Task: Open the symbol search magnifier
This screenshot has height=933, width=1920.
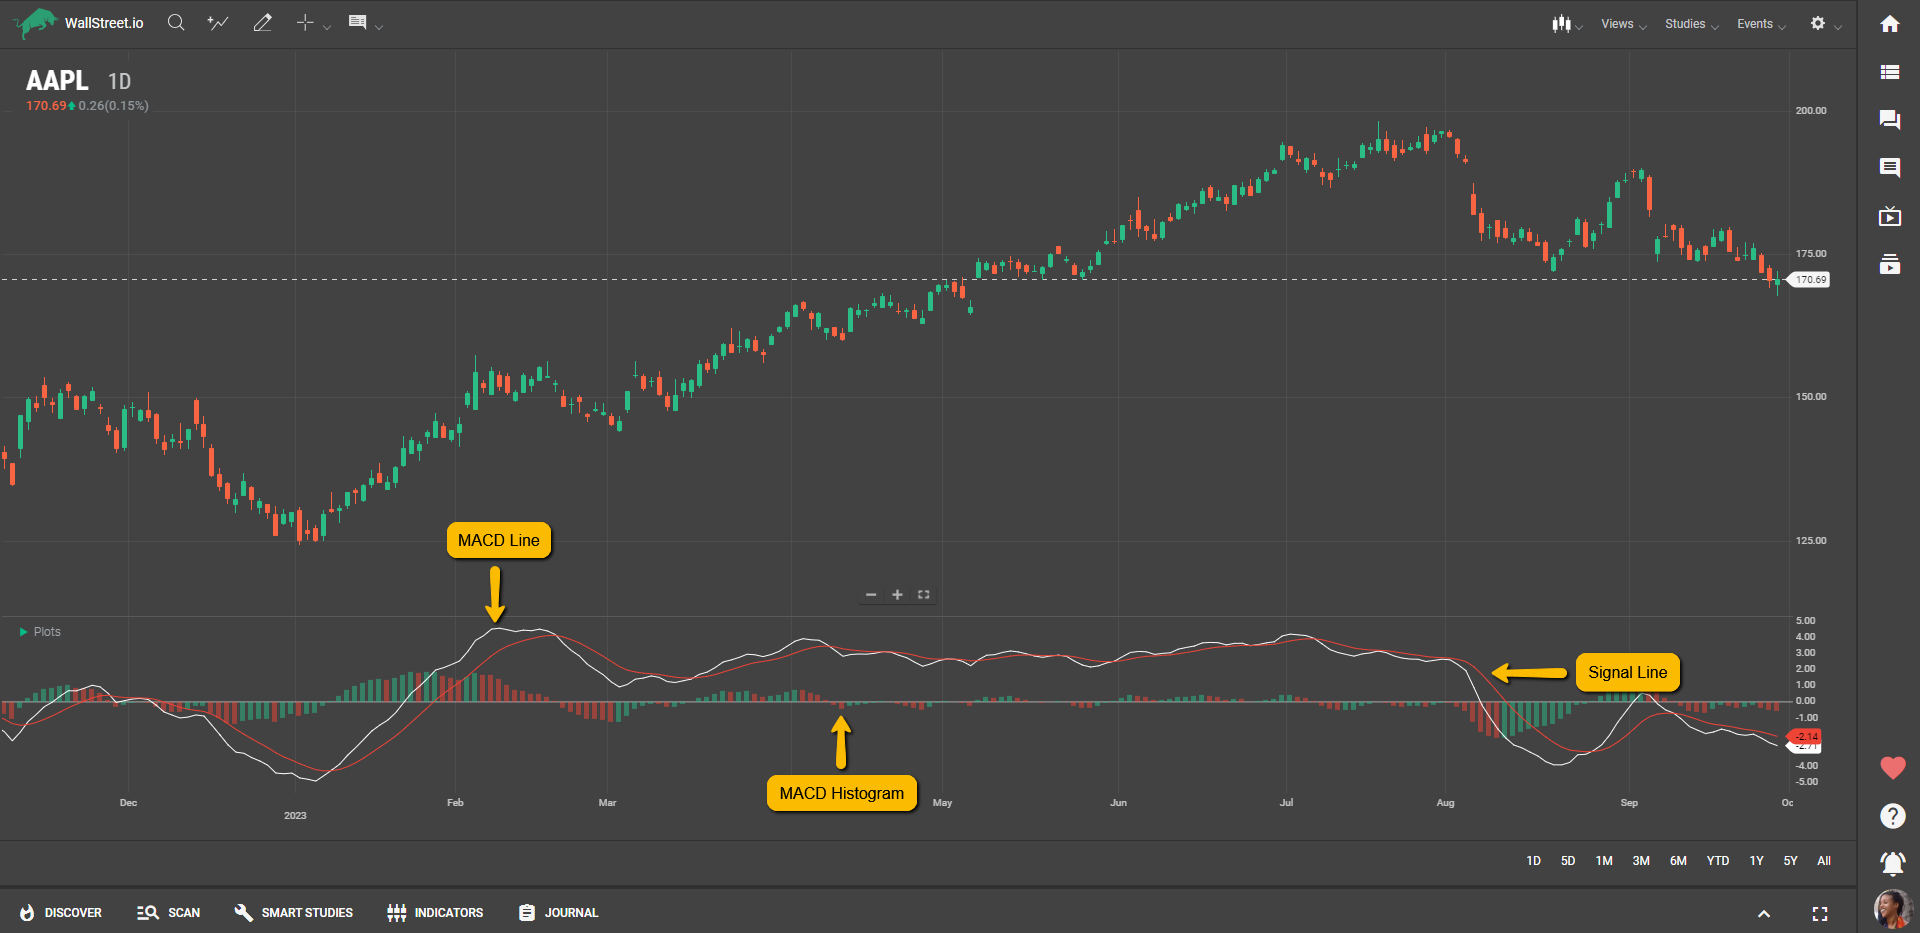Action: pyautogui.click(x=176, y=23)
